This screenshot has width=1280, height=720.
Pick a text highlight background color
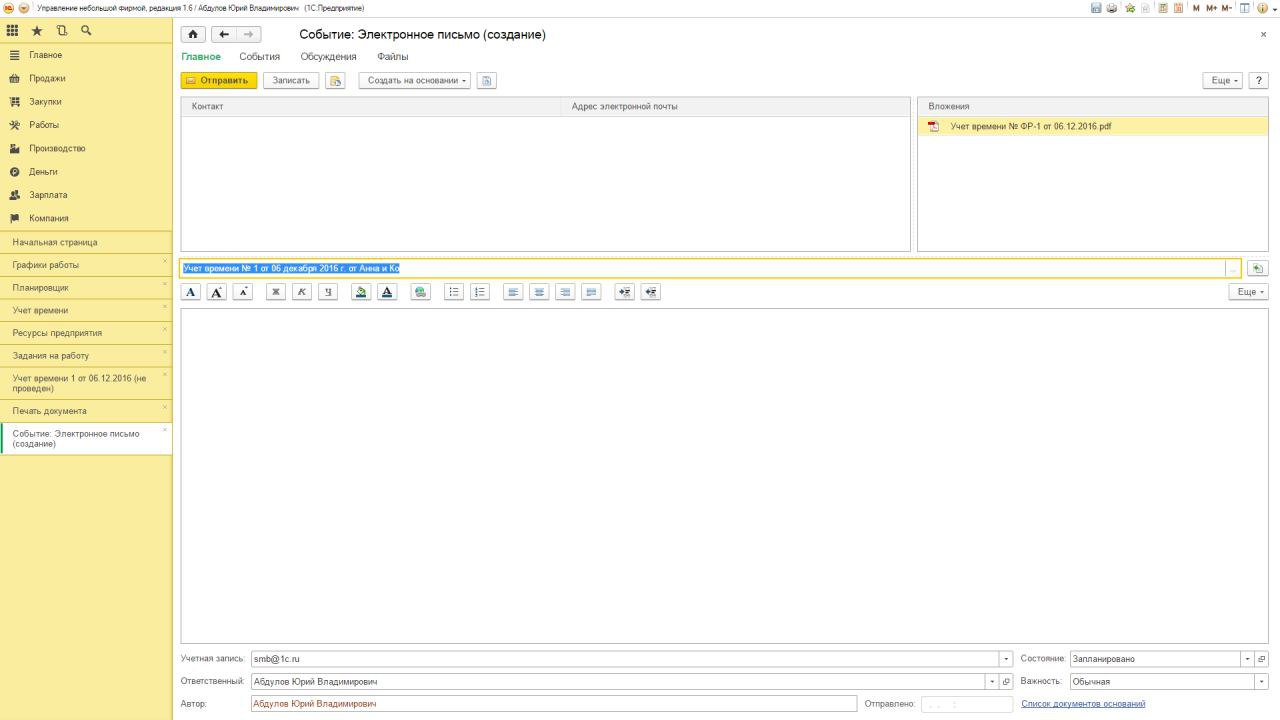coord(361,292)
